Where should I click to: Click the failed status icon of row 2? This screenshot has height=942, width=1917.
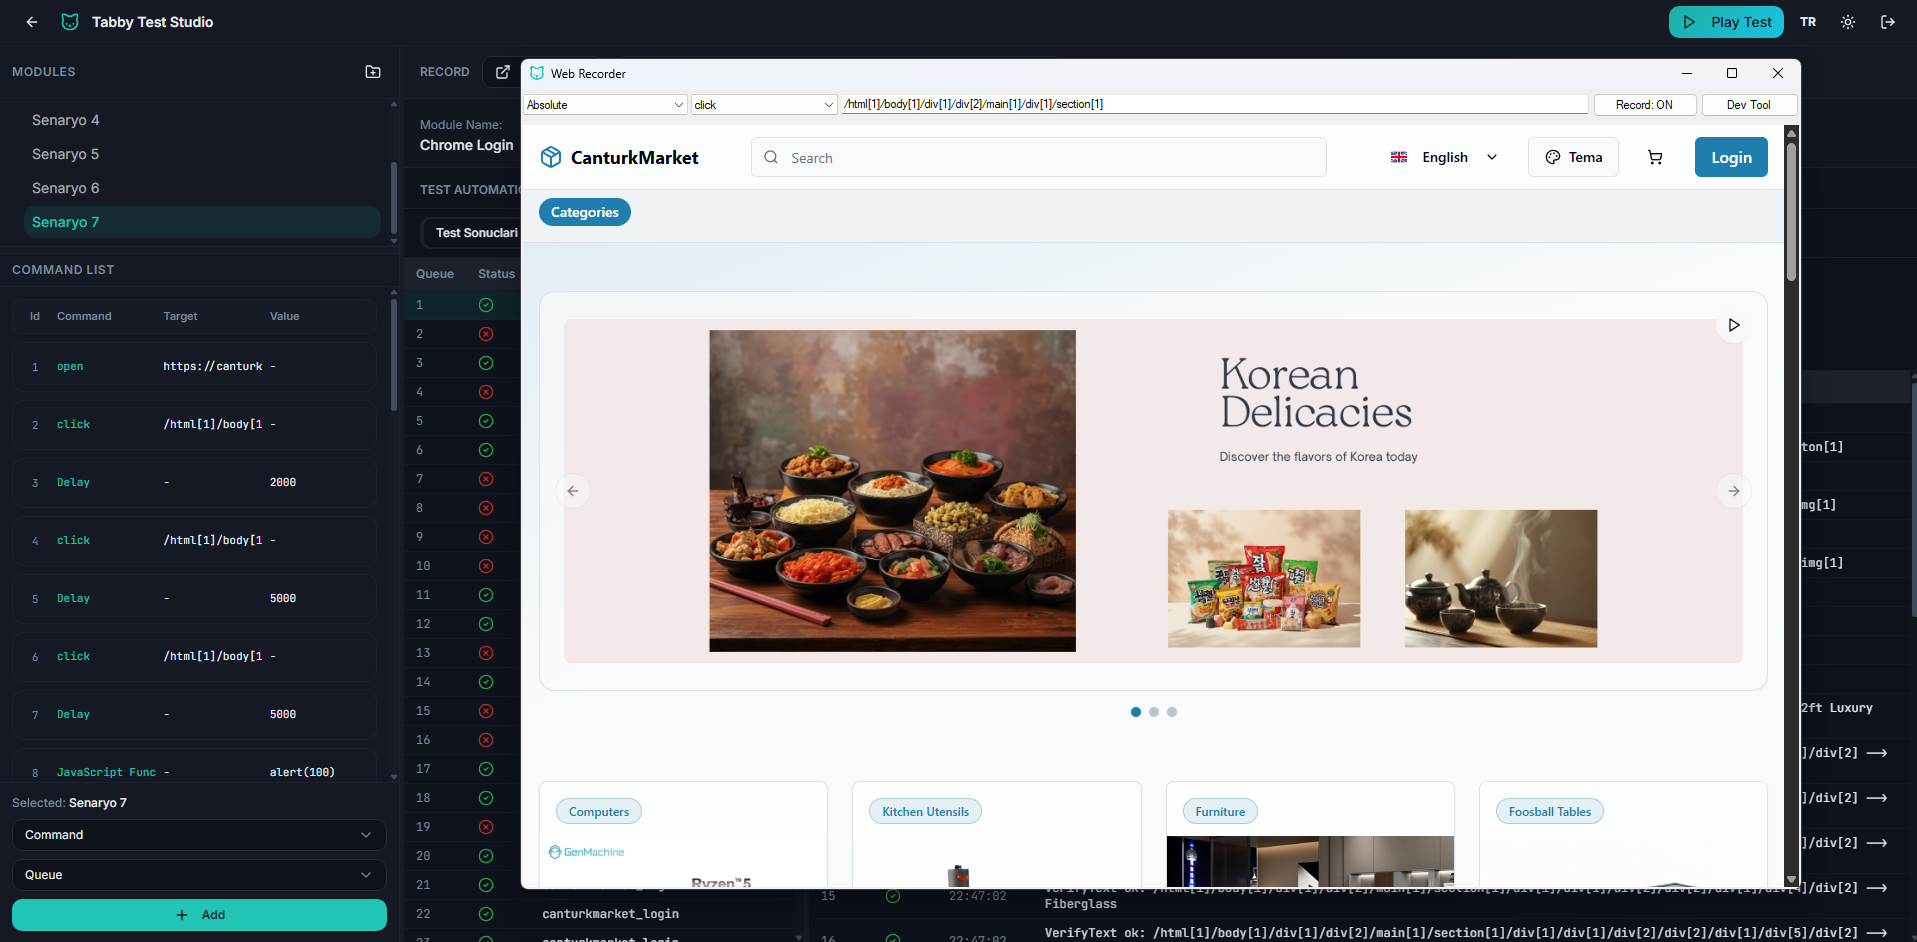[486, 334]
